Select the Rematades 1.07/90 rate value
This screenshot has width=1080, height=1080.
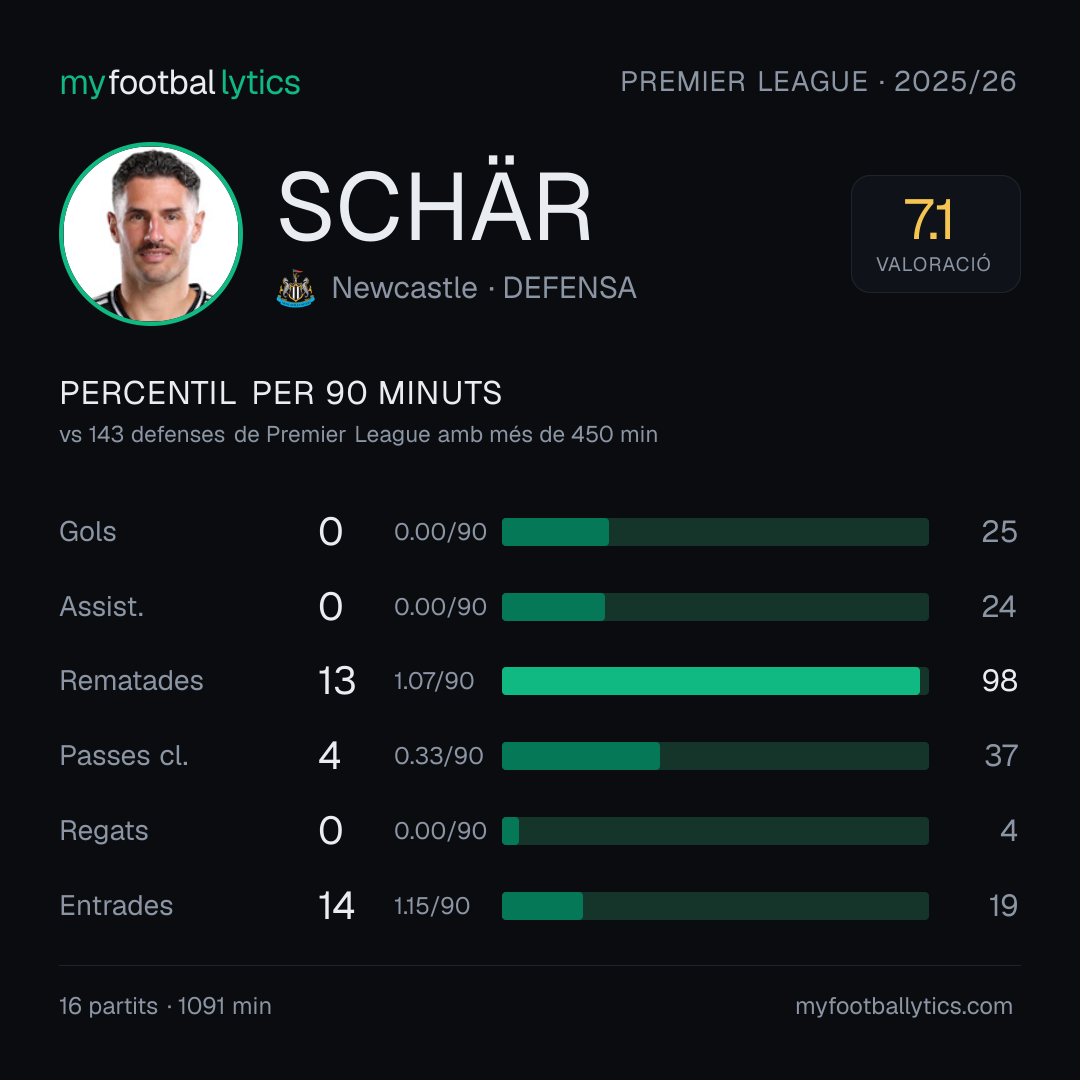(434, 681)
